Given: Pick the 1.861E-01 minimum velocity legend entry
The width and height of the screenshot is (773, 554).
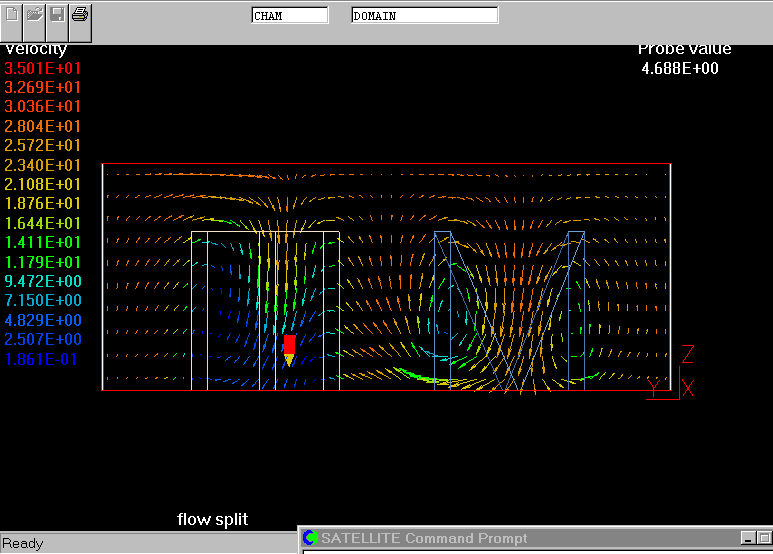Looking at the screenshot, I should [43, 359].
